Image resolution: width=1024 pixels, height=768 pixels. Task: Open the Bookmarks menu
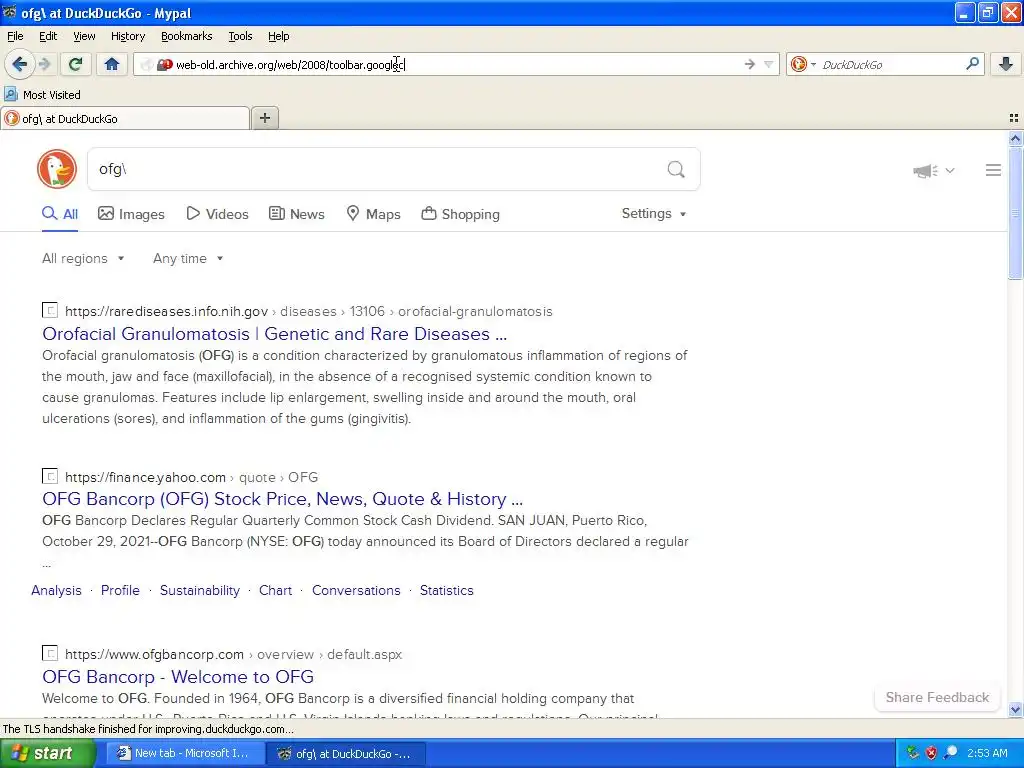pyautogui.click(x=186, y=36)
